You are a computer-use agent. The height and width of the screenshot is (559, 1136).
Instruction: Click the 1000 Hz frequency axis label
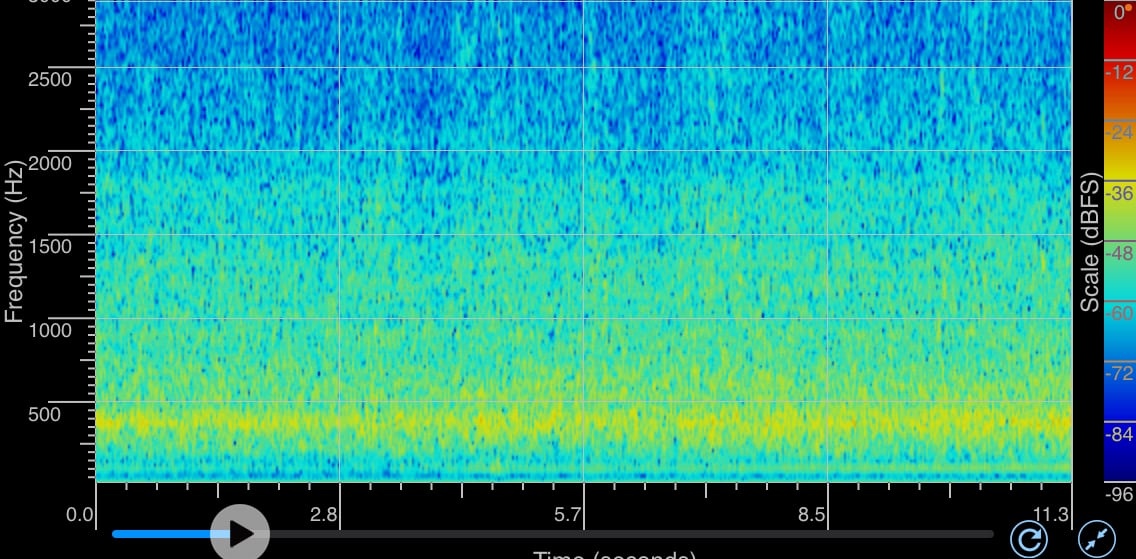[x=50, y=330]
